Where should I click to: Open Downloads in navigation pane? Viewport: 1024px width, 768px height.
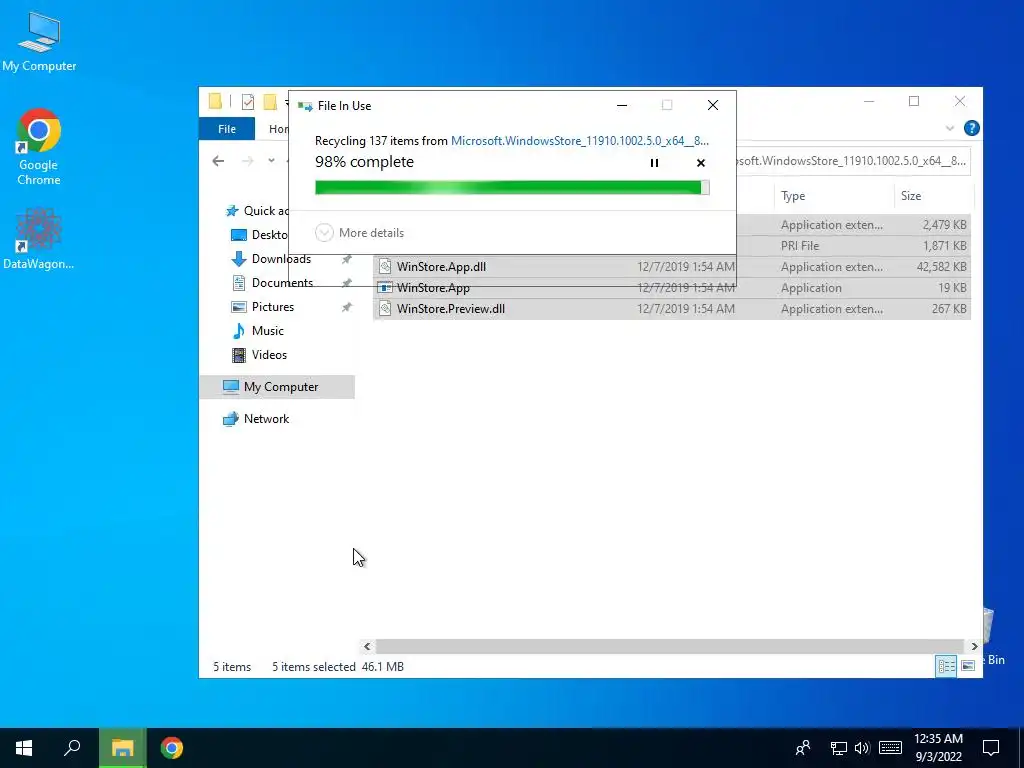point(271,259)
